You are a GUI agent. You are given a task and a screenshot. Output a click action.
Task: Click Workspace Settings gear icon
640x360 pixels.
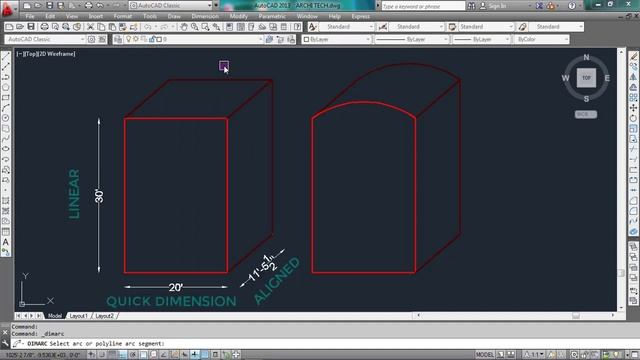91,39
